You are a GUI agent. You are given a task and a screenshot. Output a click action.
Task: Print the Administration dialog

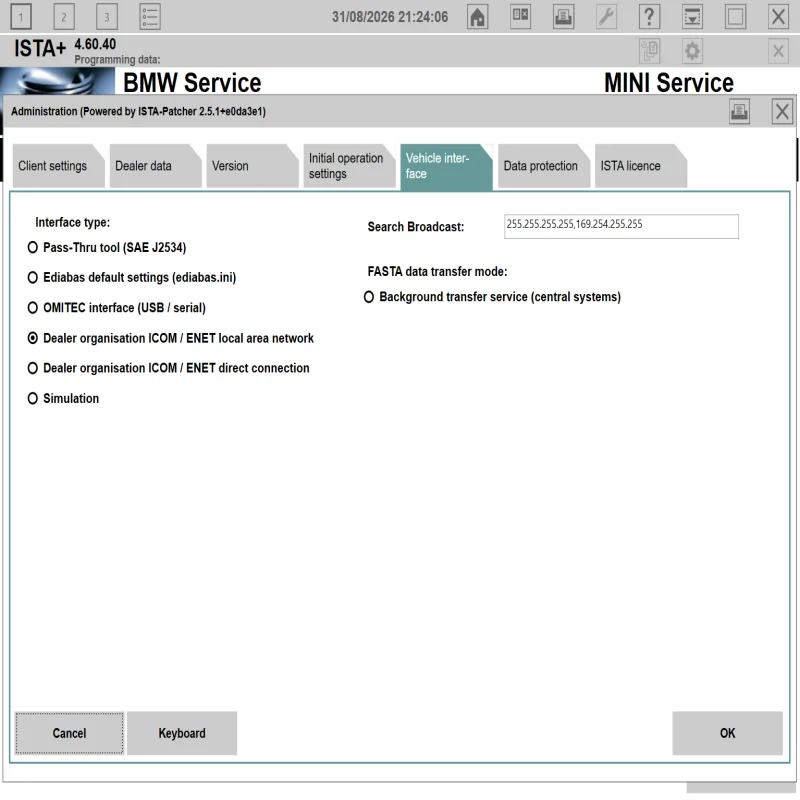coord(739,111)
